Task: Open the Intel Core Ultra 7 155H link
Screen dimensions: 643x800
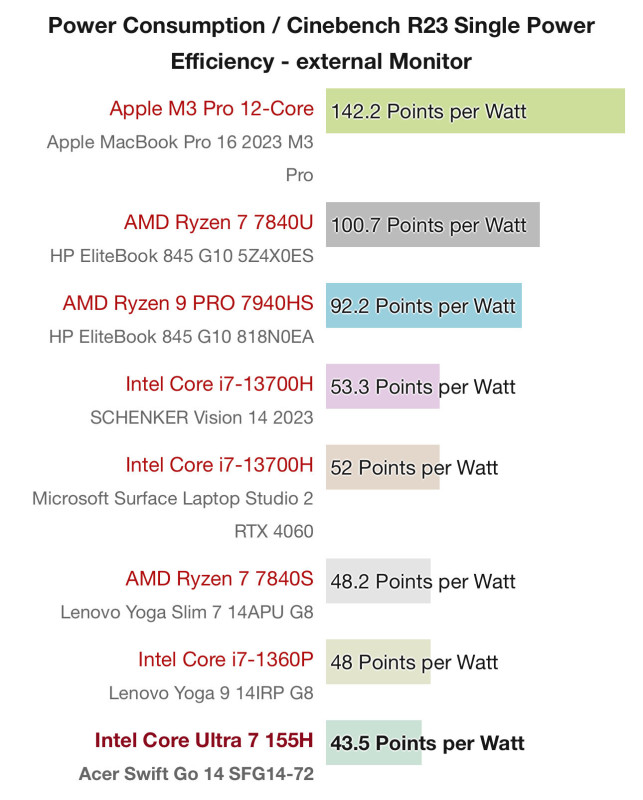Action: (x=204, y=740)
